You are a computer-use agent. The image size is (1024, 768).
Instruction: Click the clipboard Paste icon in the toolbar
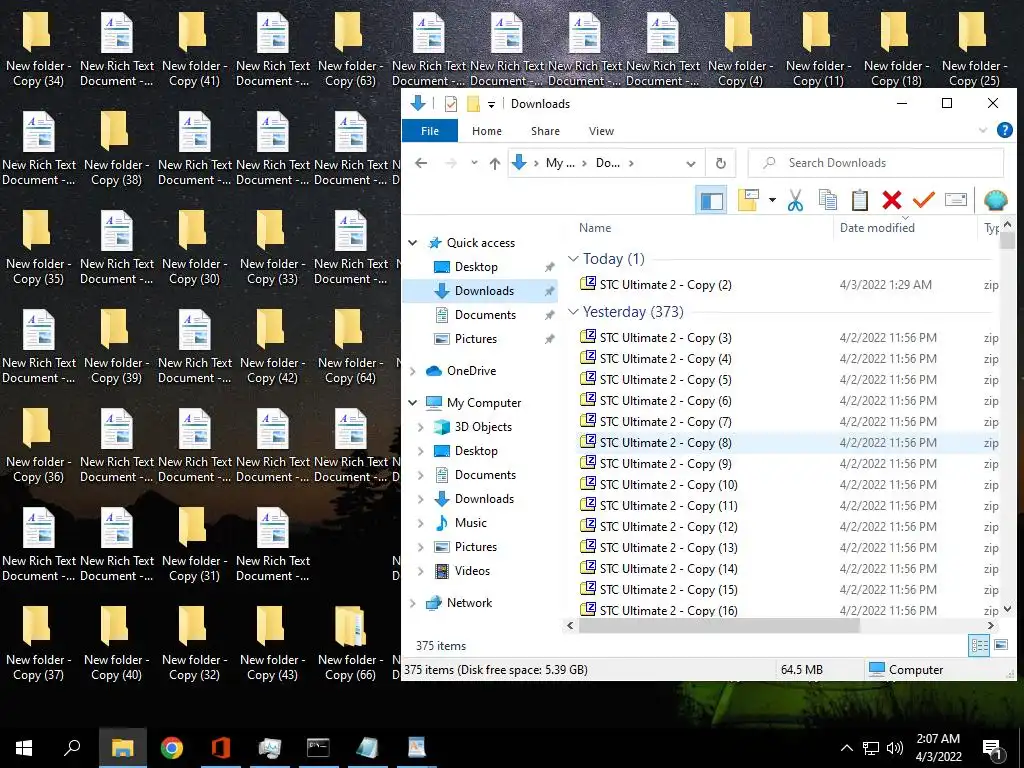859,200
